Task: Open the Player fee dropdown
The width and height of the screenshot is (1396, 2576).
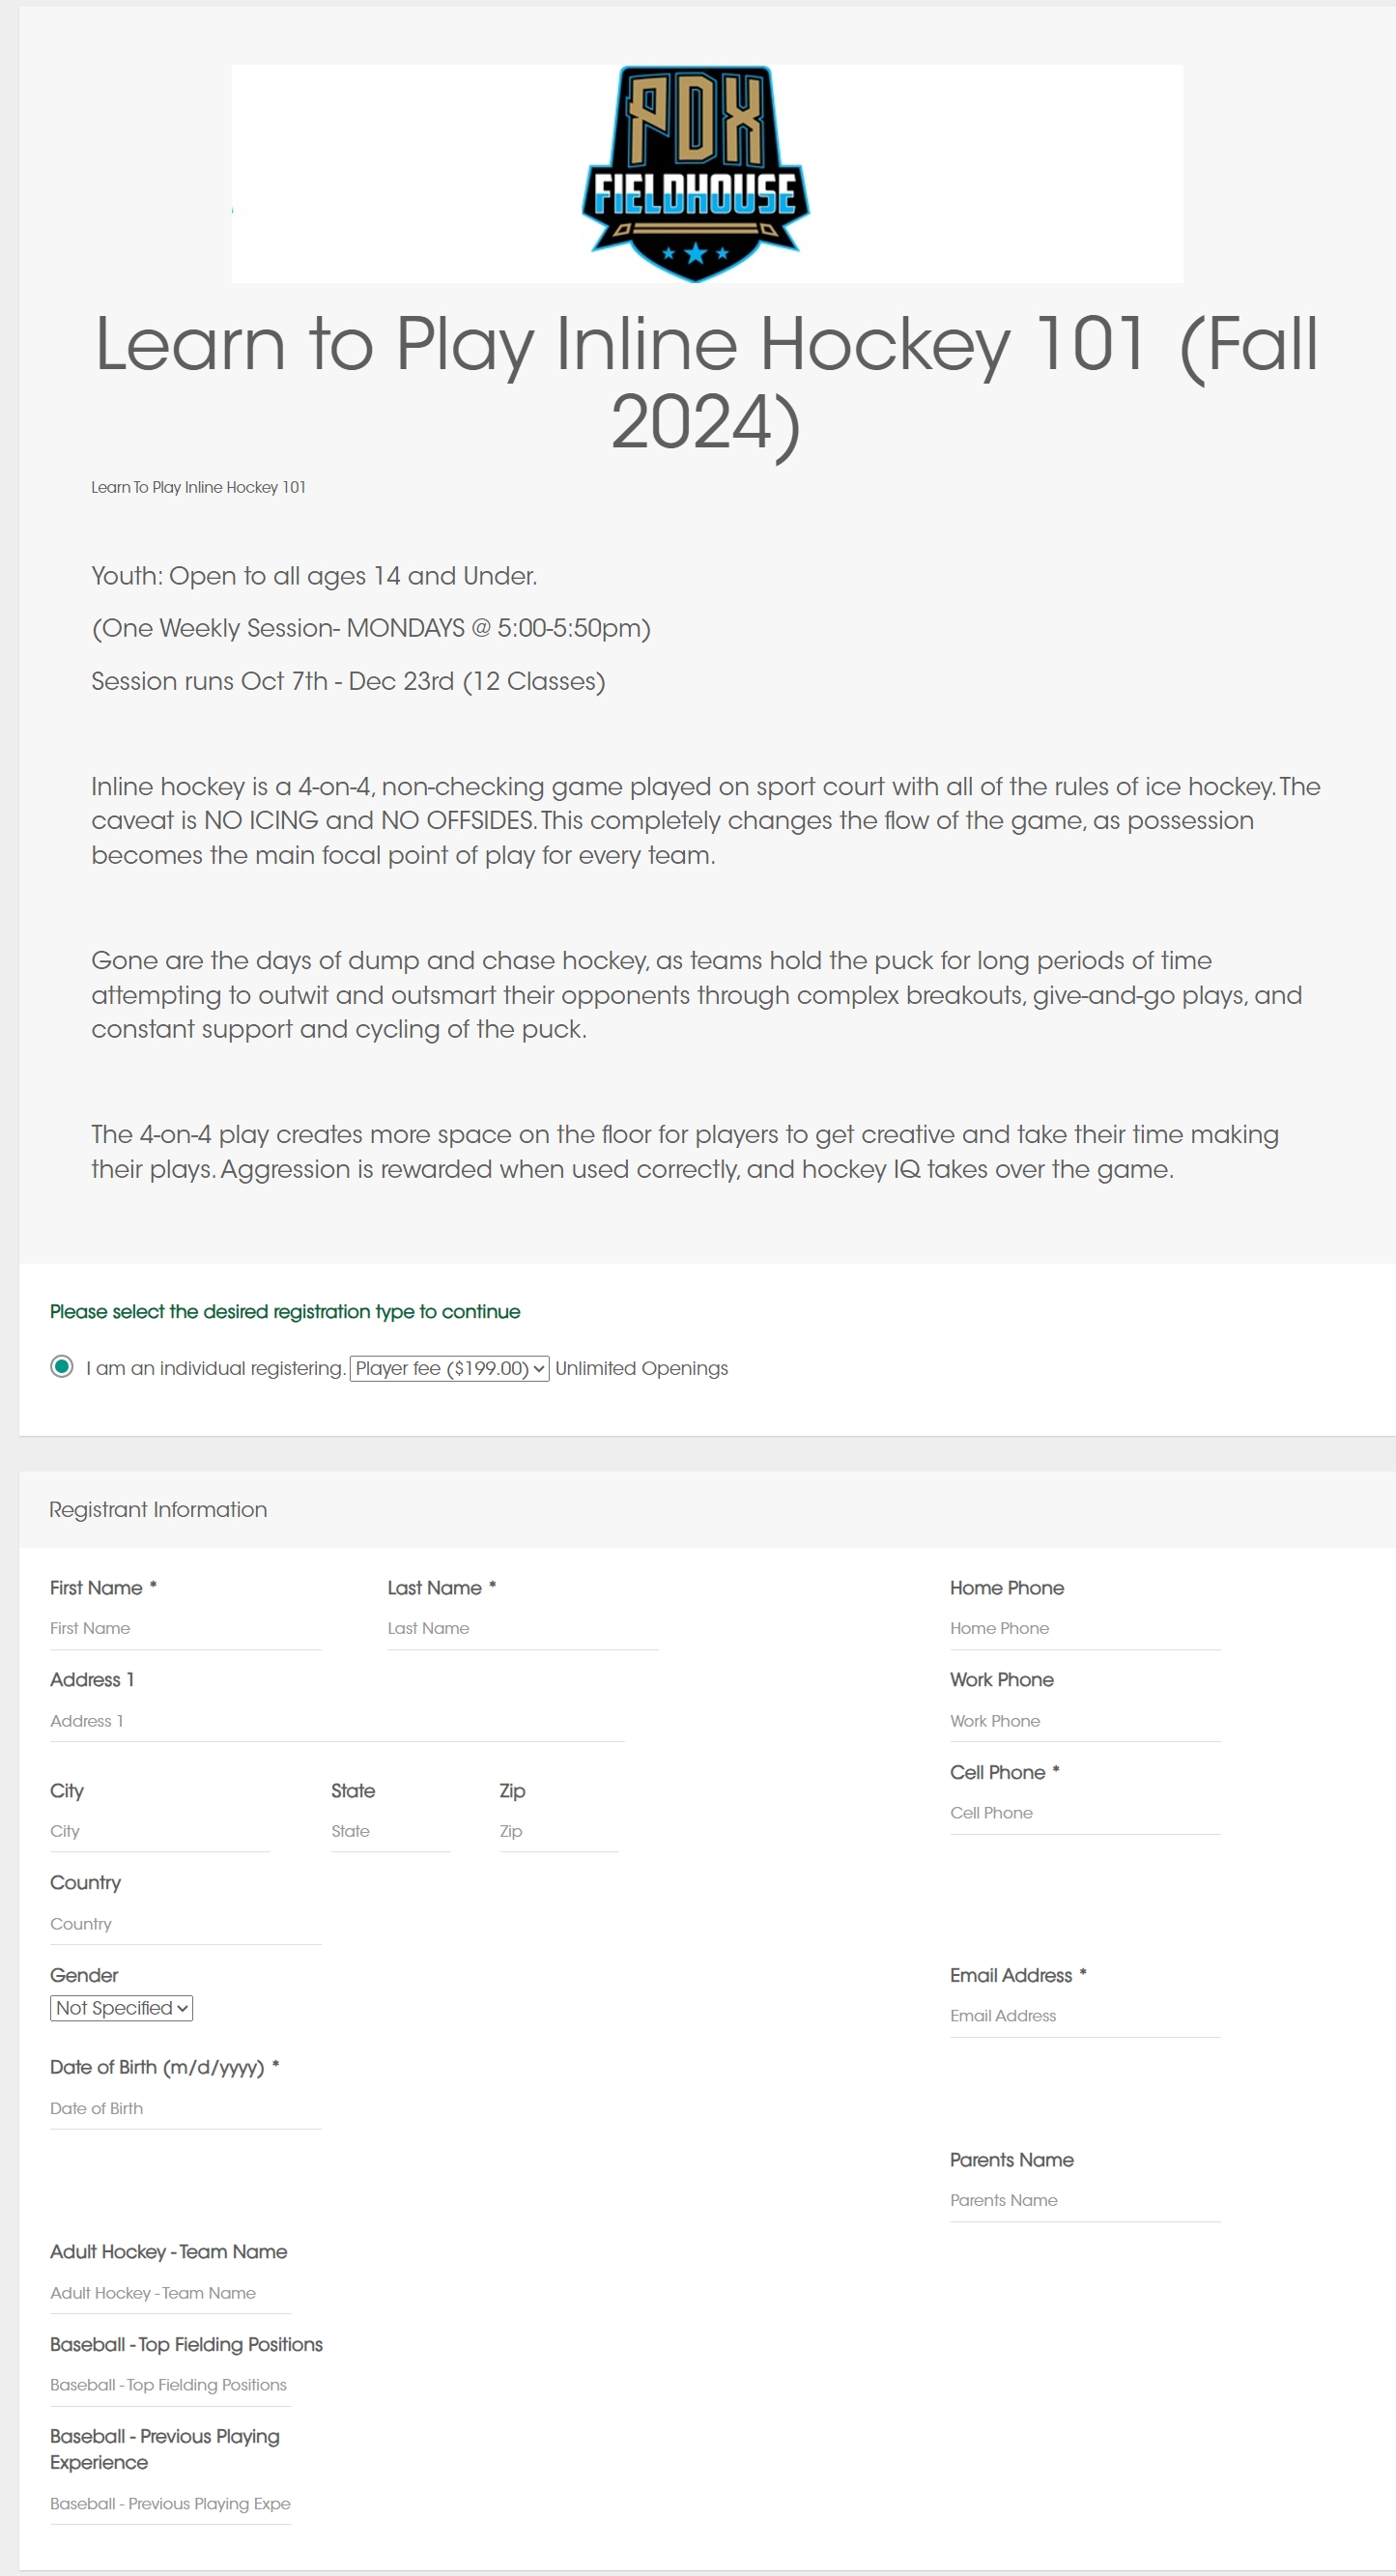Action: pyautogui.click(x=449, y=1368)
